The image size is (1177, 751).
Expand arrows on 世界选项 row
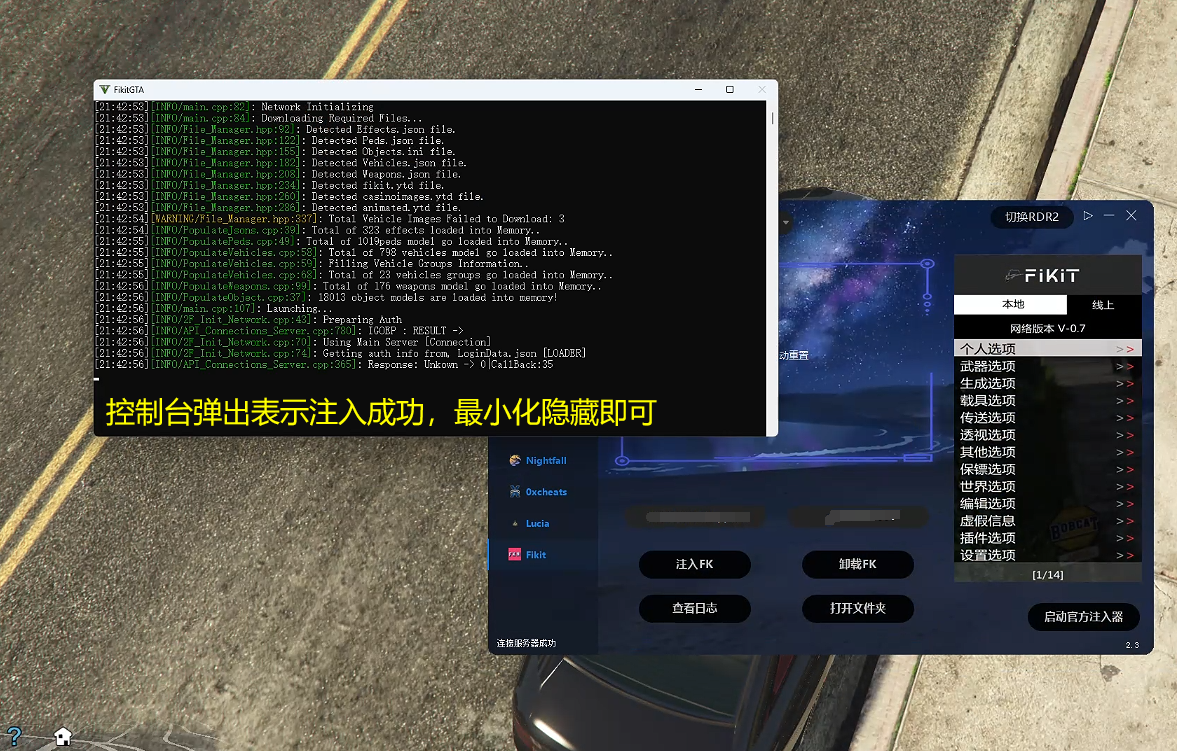pyautogui.click(x=1124, y=487)
